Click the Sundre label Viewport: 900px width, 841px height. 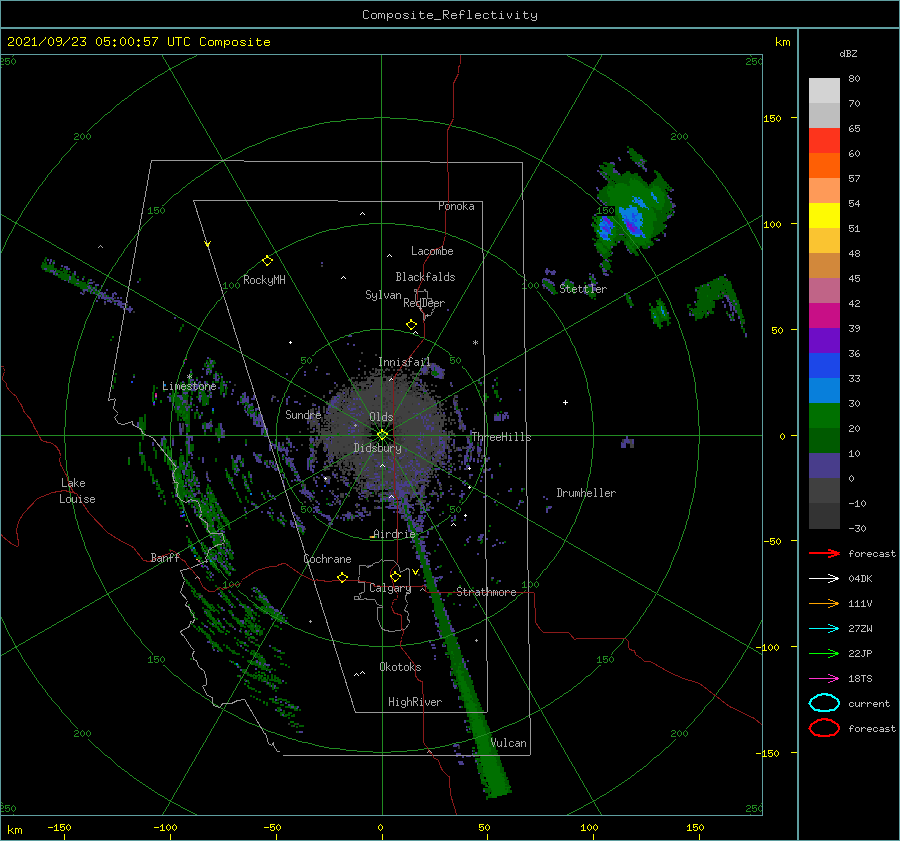[303, 414]
